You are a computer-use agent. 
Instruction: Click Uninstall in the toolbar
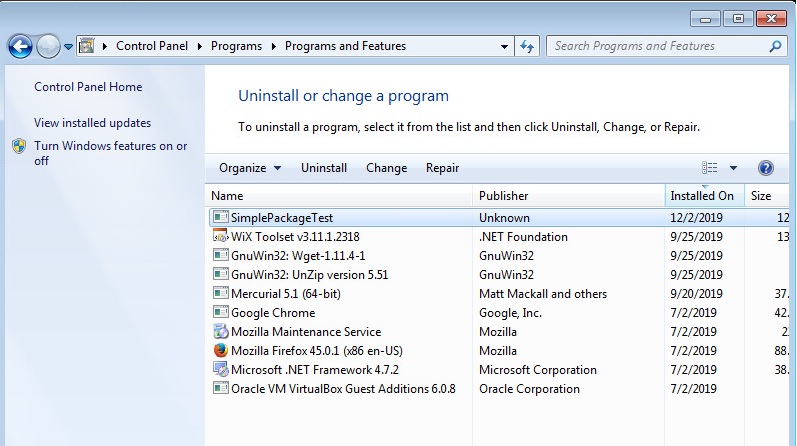[x=324, y=168]
